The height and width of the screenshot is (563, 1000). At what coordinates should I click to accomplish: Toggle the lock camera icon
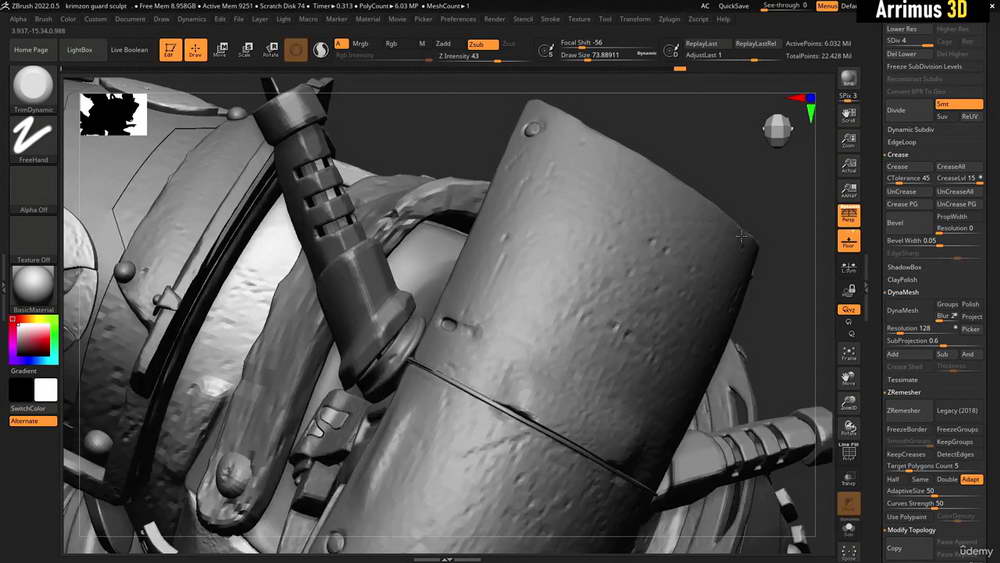pos(848,291)
